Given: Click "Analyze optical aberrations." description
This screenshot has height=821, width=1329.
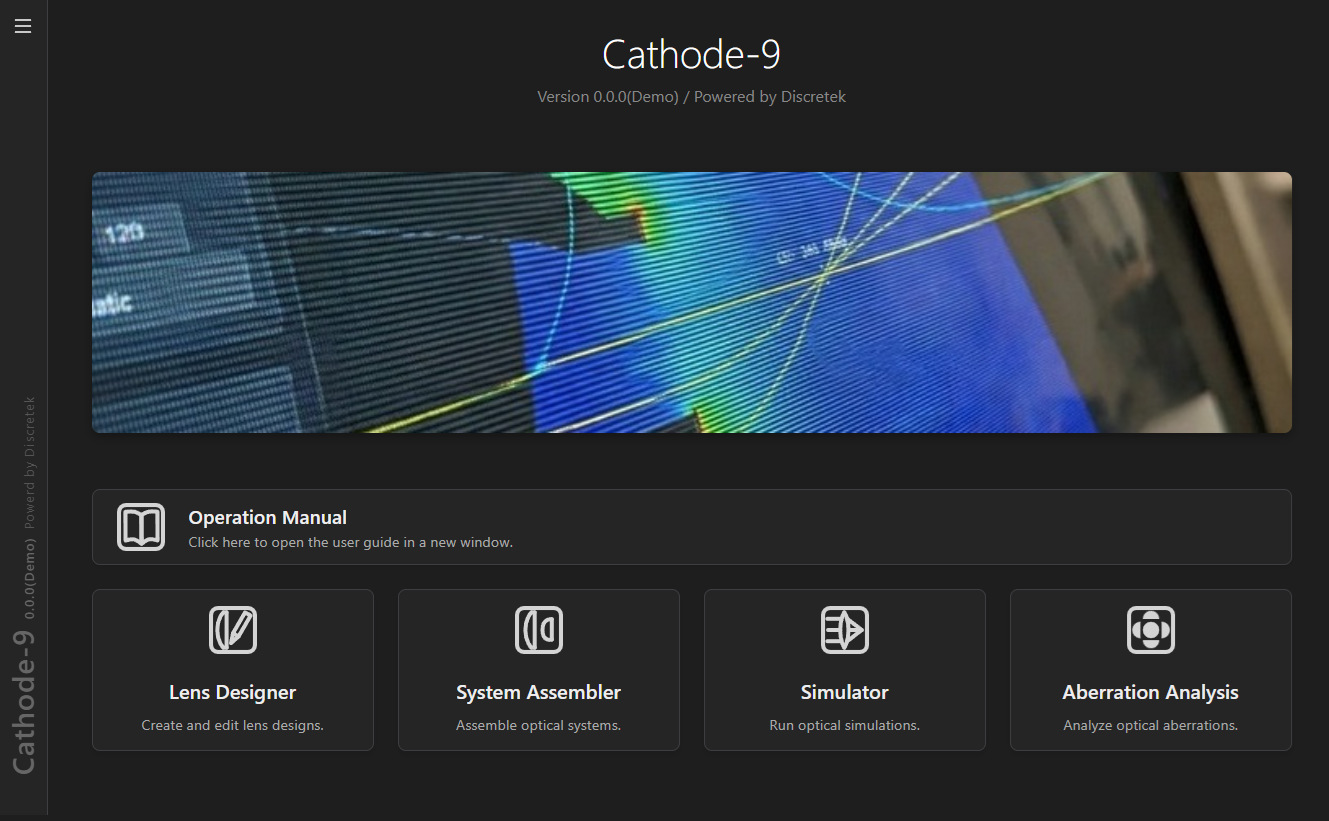Looking at the screenshot, I should coord(1150,725).
